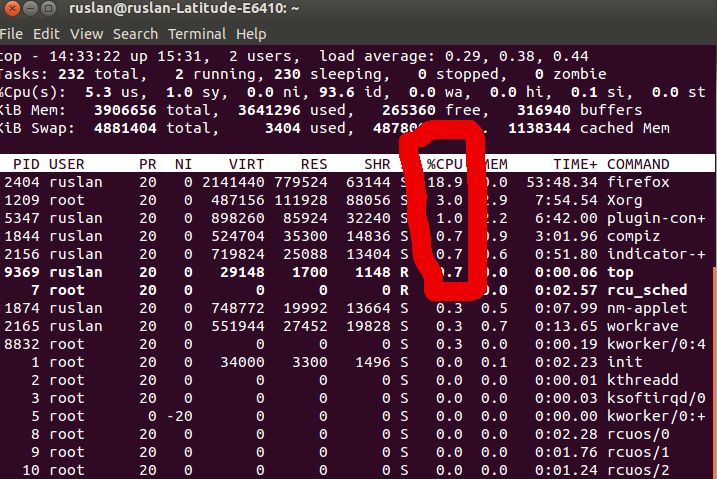Click the RES column header
This screenshot has height=479, width=717.
[314, 164]
